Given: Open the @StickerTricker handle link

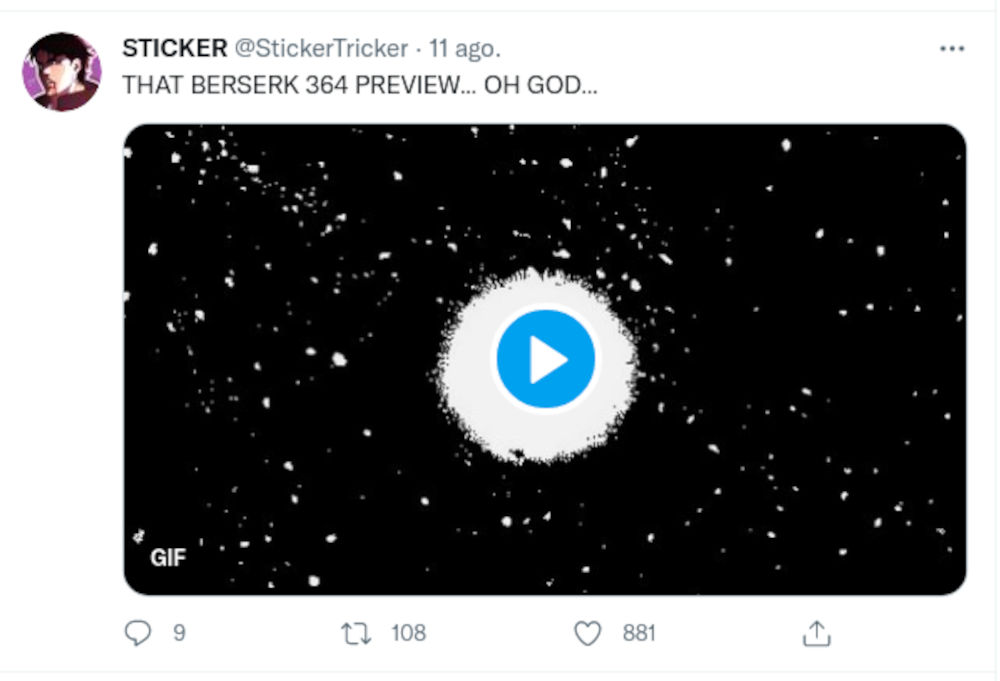Looking at the screenshot, I should [321, 48].
